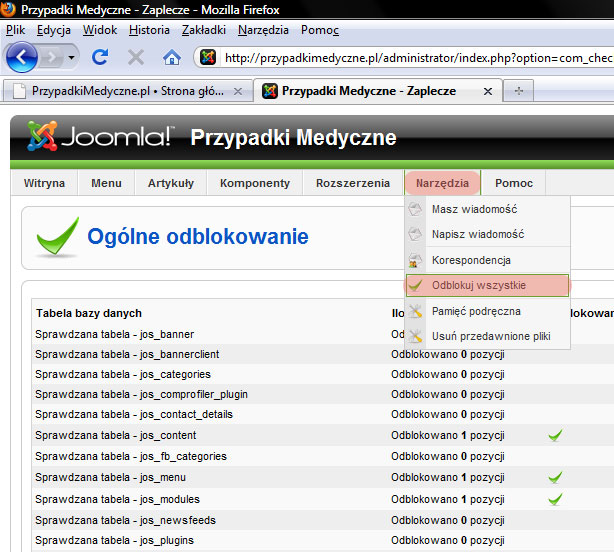Open the Firefox Pomoc menu
This screenshot has height=552, width=614.
320,30
